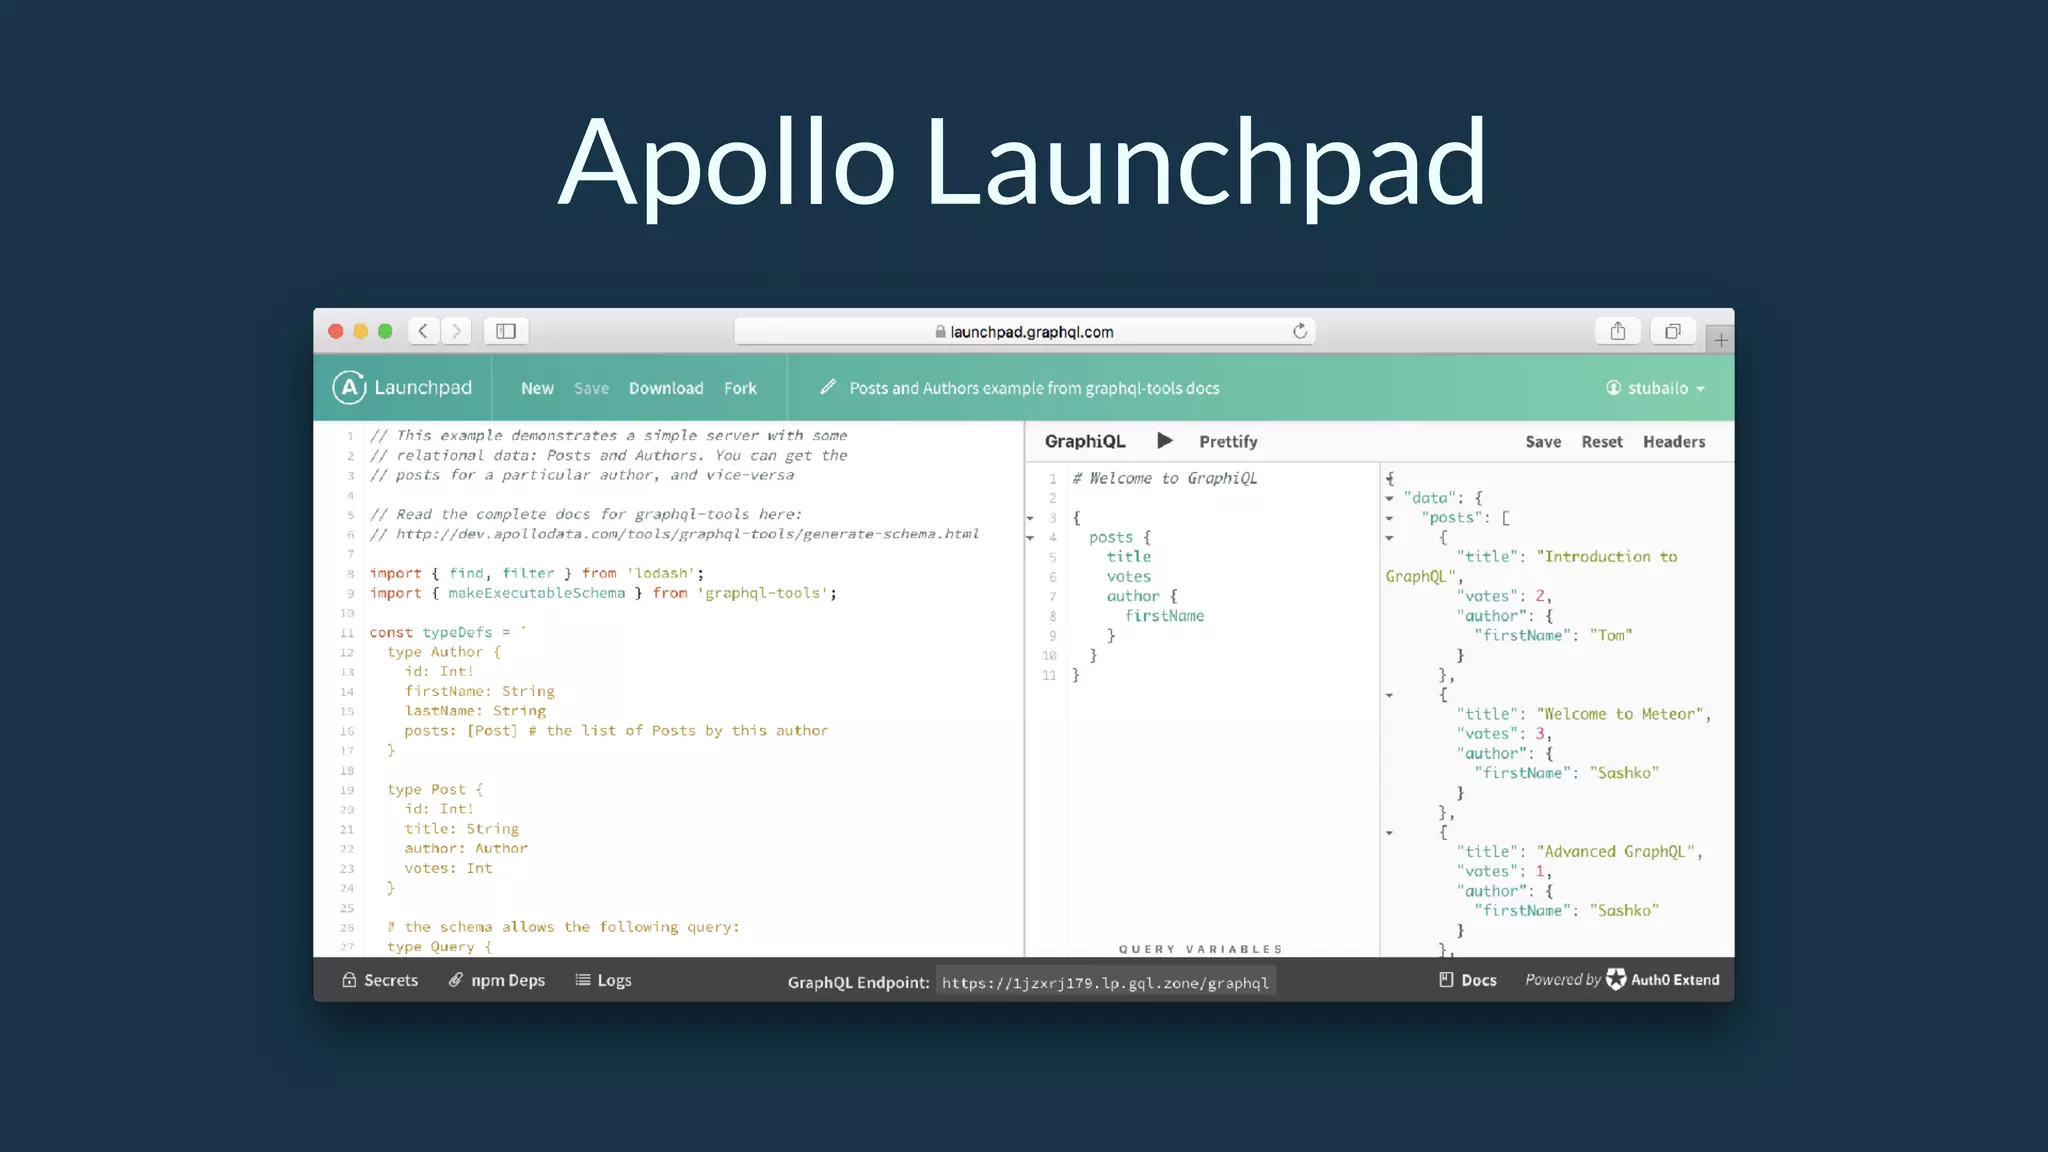The width and height of the screenshot is (2048, 1152).
Task: Open npm Deps from the footer
Action: point(496,980)
